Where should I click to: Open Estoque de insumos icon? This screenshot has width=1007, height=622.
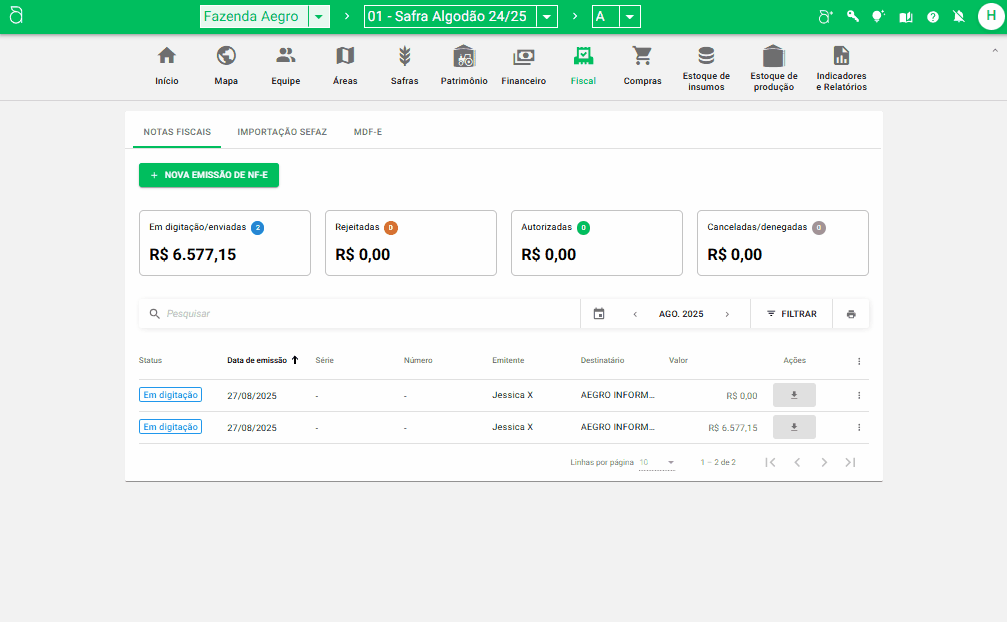pyautogui.click(x=706, y=56)
